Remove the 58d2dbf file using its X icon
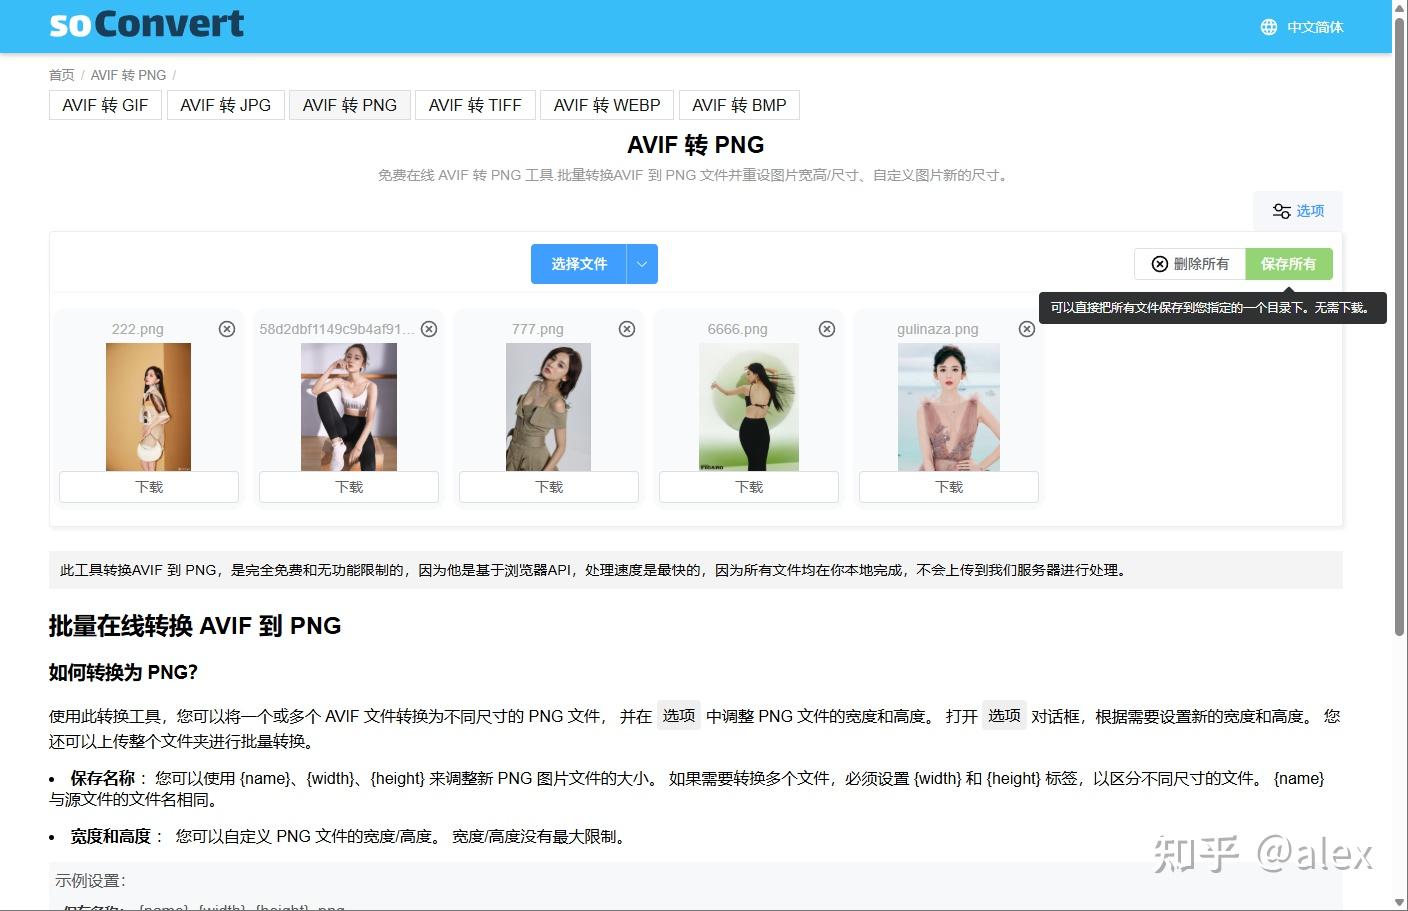Viewport: 1408px width, 911px height. (x=429, y=328)
